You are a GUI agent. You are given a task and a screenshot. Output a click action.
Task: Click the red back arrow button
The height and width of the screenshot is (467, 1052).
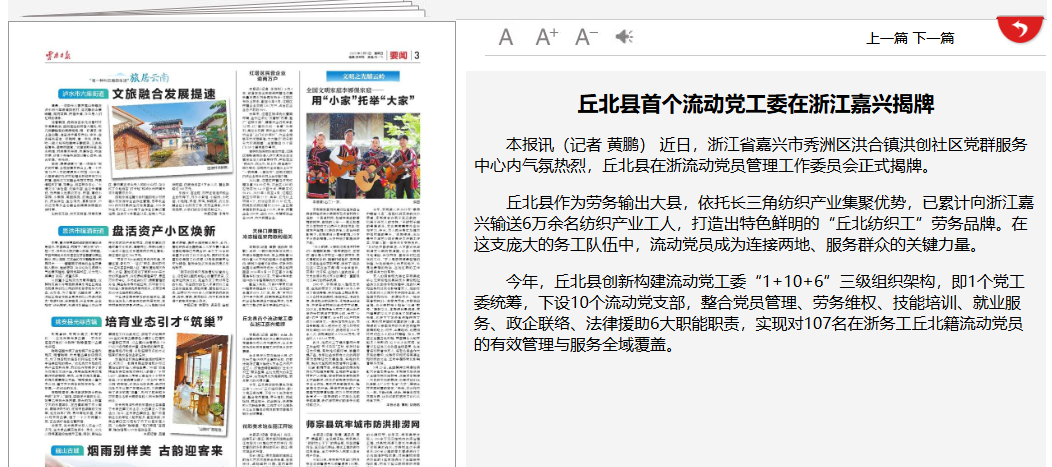(1020, 28)
